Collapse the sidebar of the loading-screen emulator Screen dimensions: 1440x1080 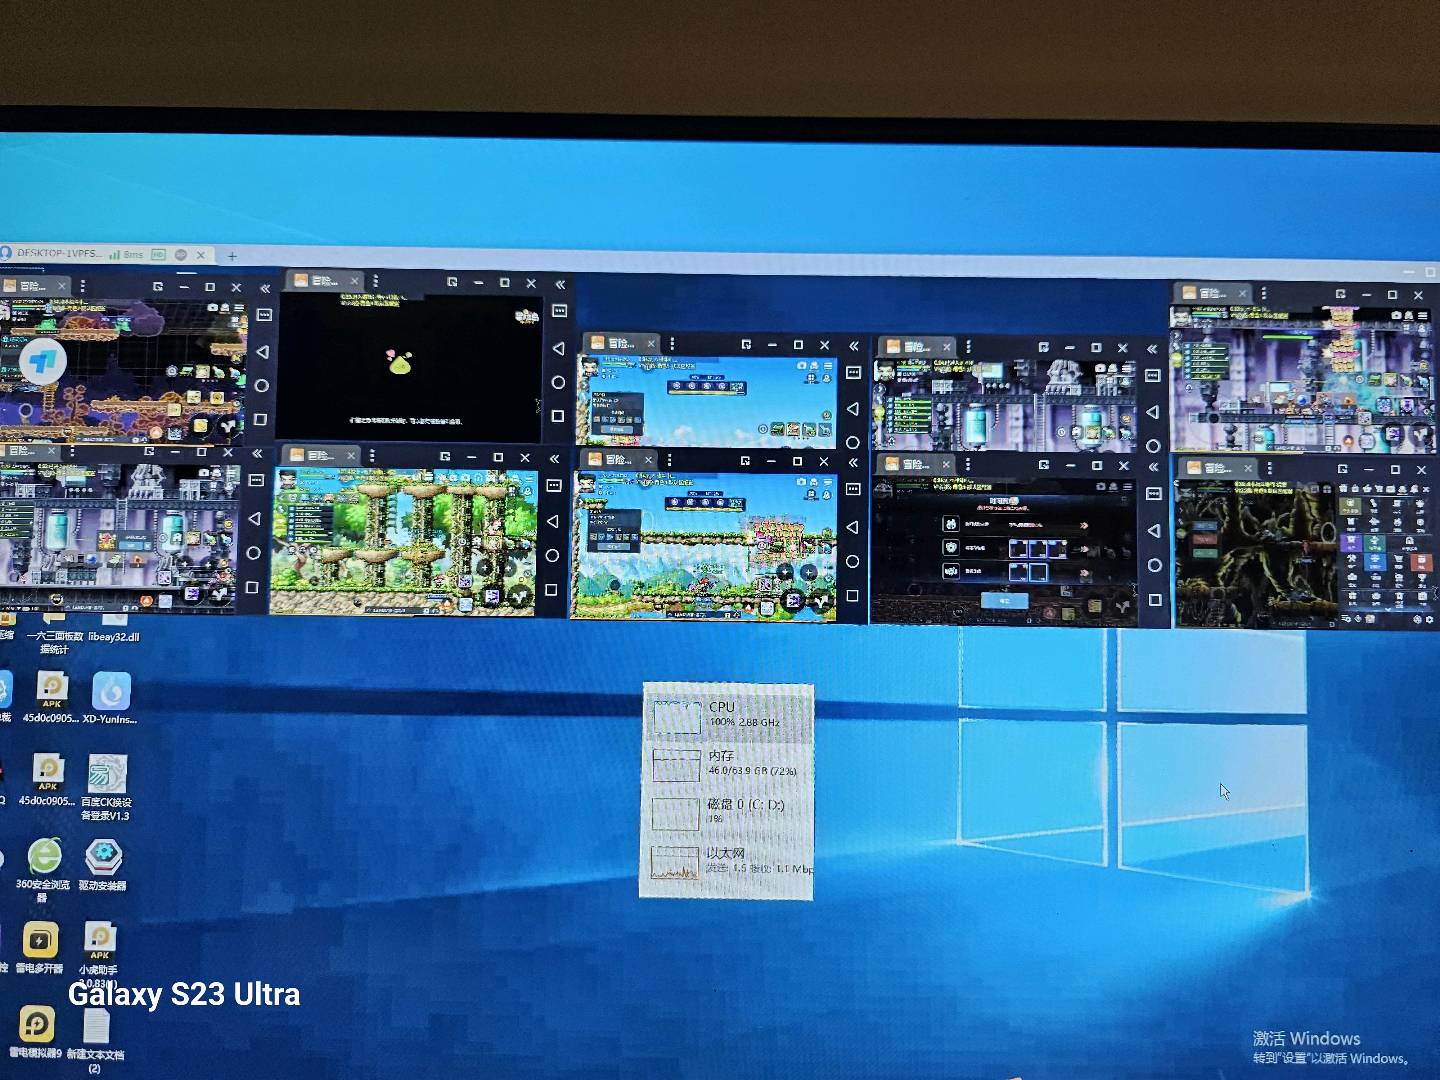560,284
